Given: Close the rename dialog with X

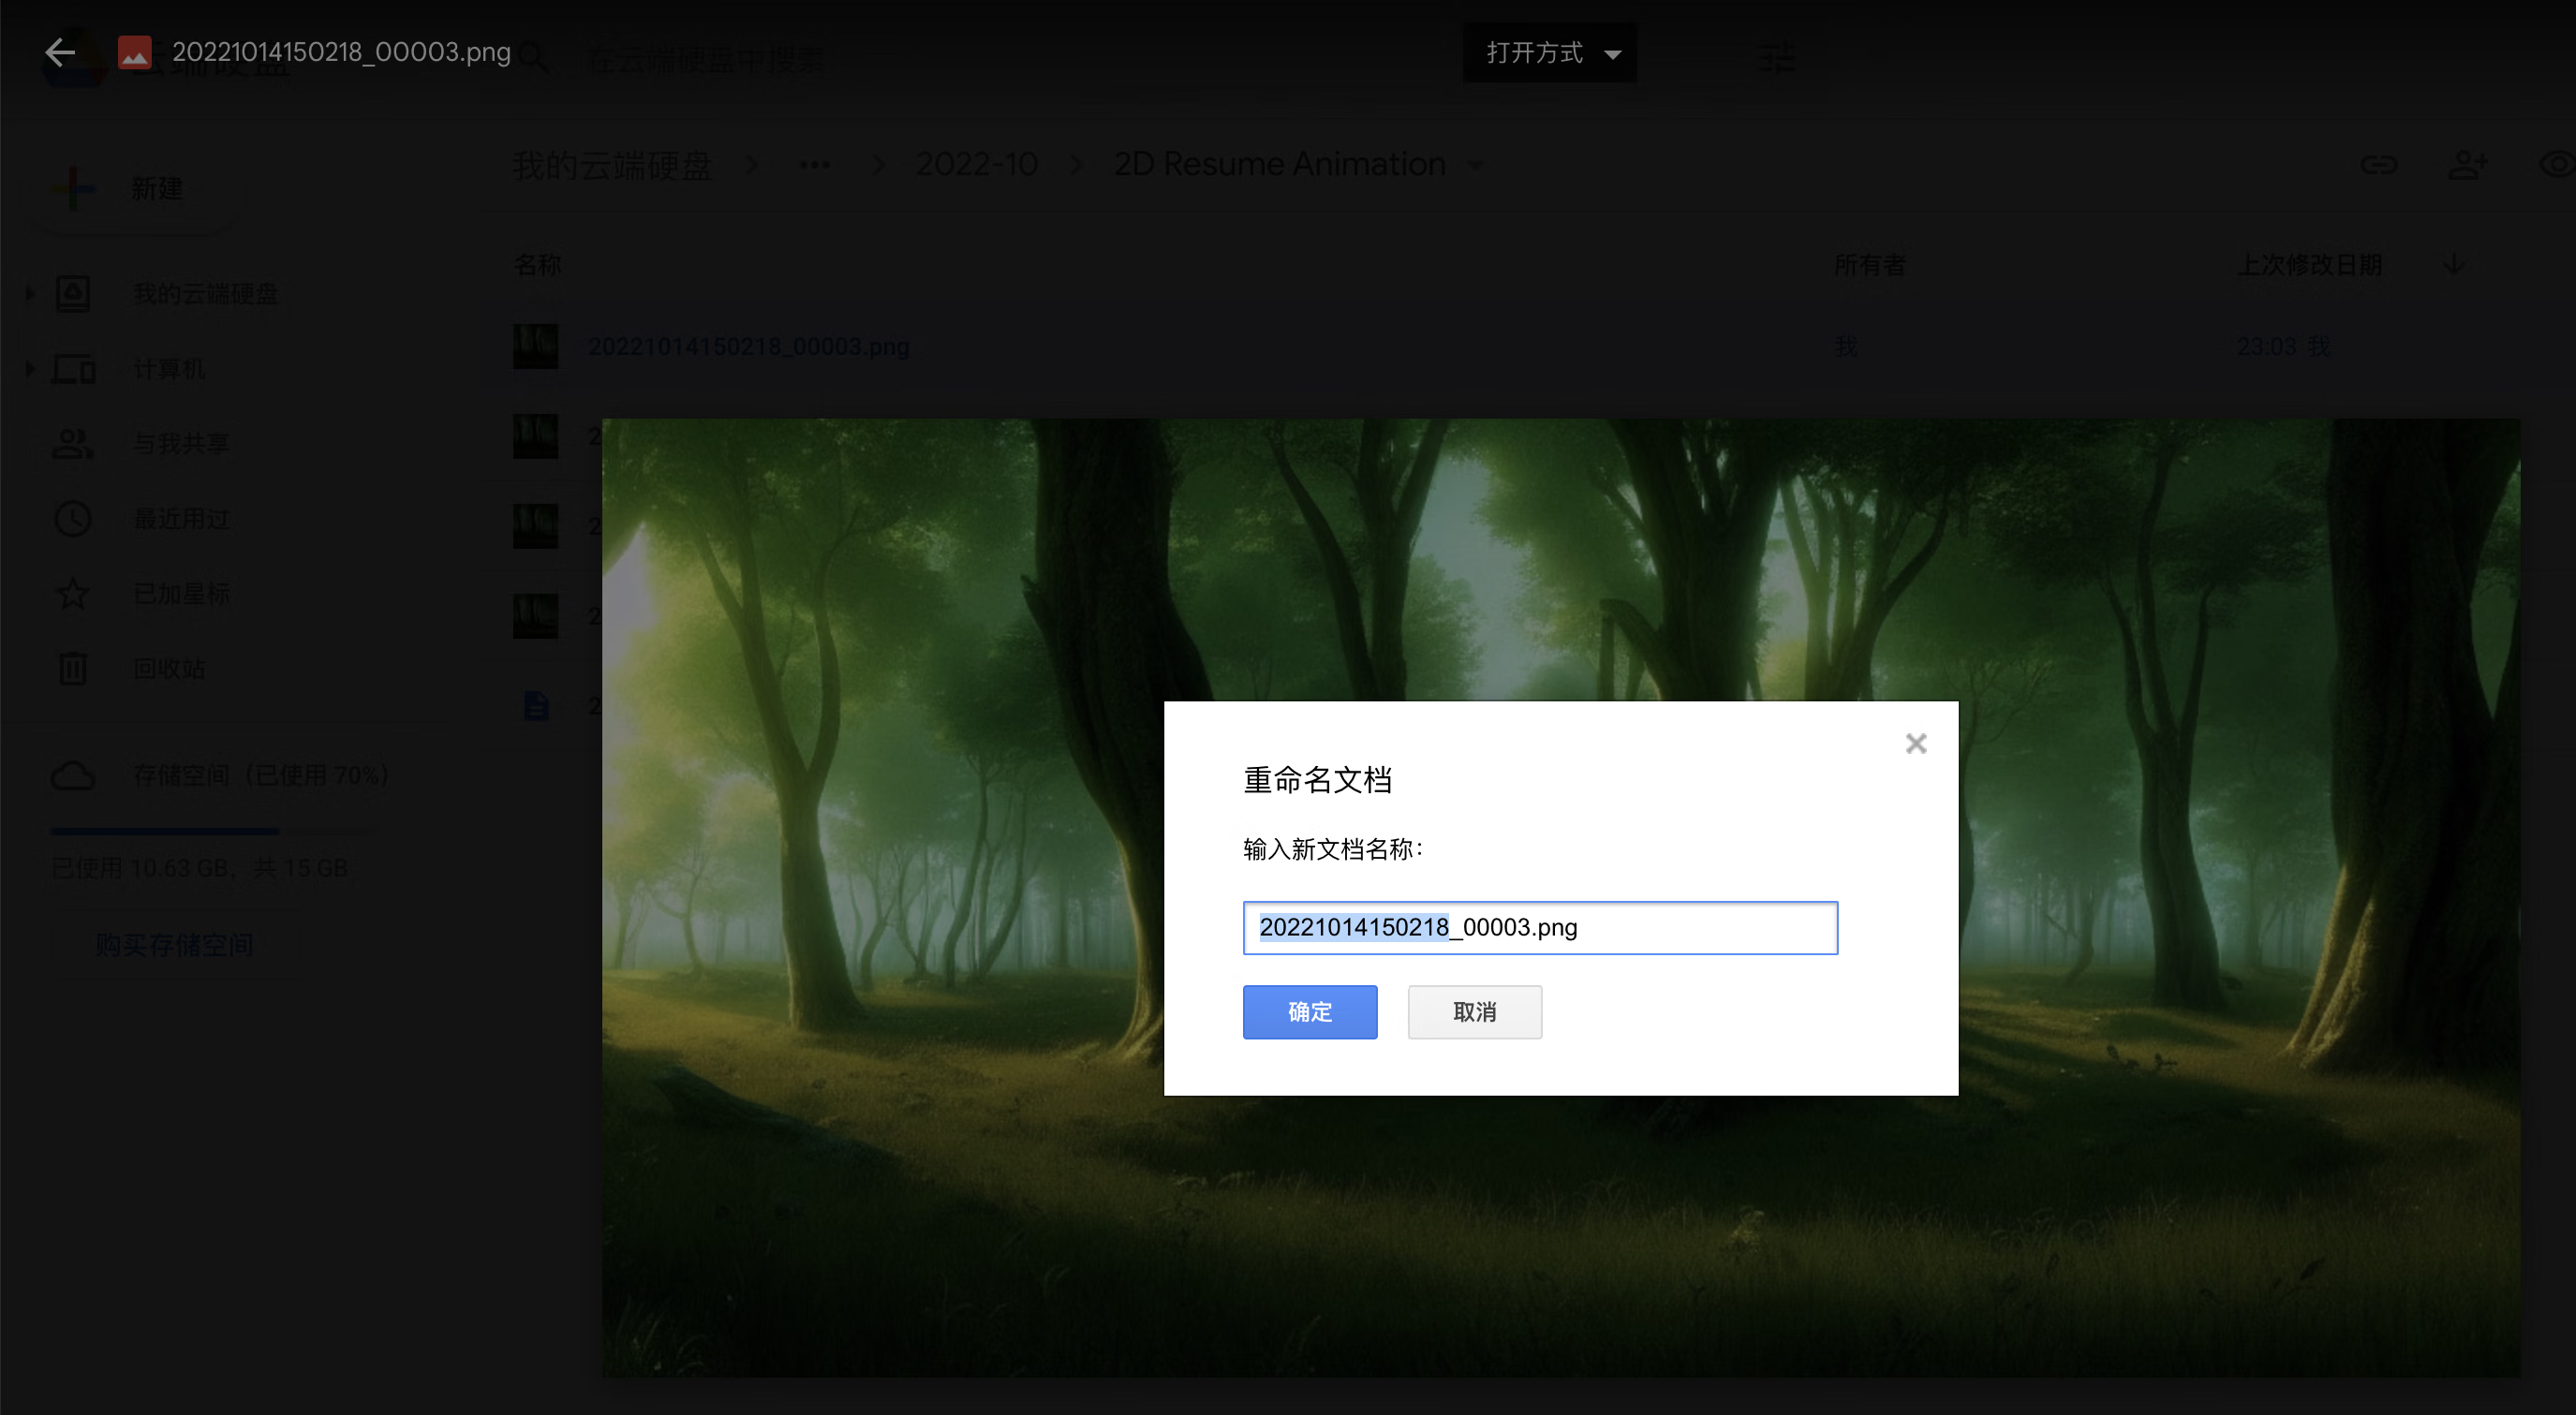Looking at the screenshot, I should (x=1915, y=743).
